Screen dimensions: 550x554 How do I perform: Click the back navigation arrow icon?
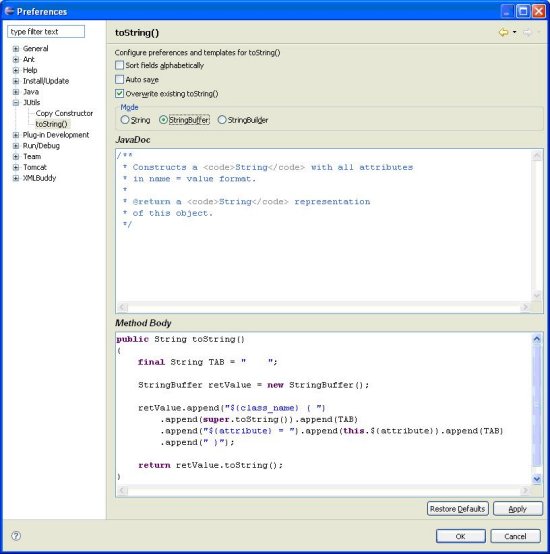504,33
